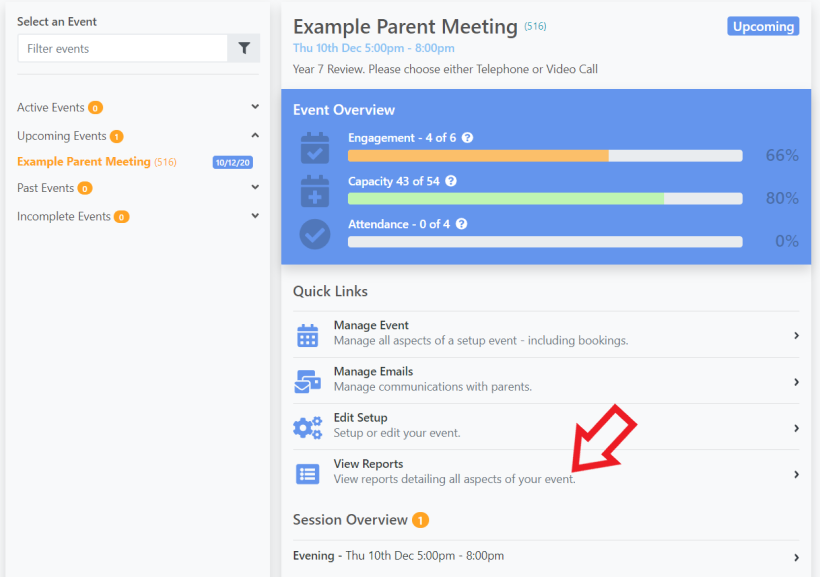Click into the Filter events input field

click(x=123, y=48)
